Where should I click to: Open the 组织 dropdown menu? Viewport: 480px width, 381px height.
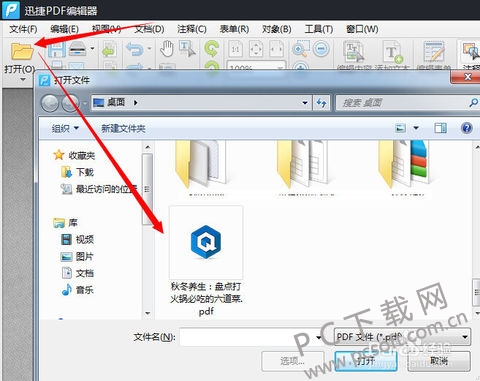pos(65,128)
